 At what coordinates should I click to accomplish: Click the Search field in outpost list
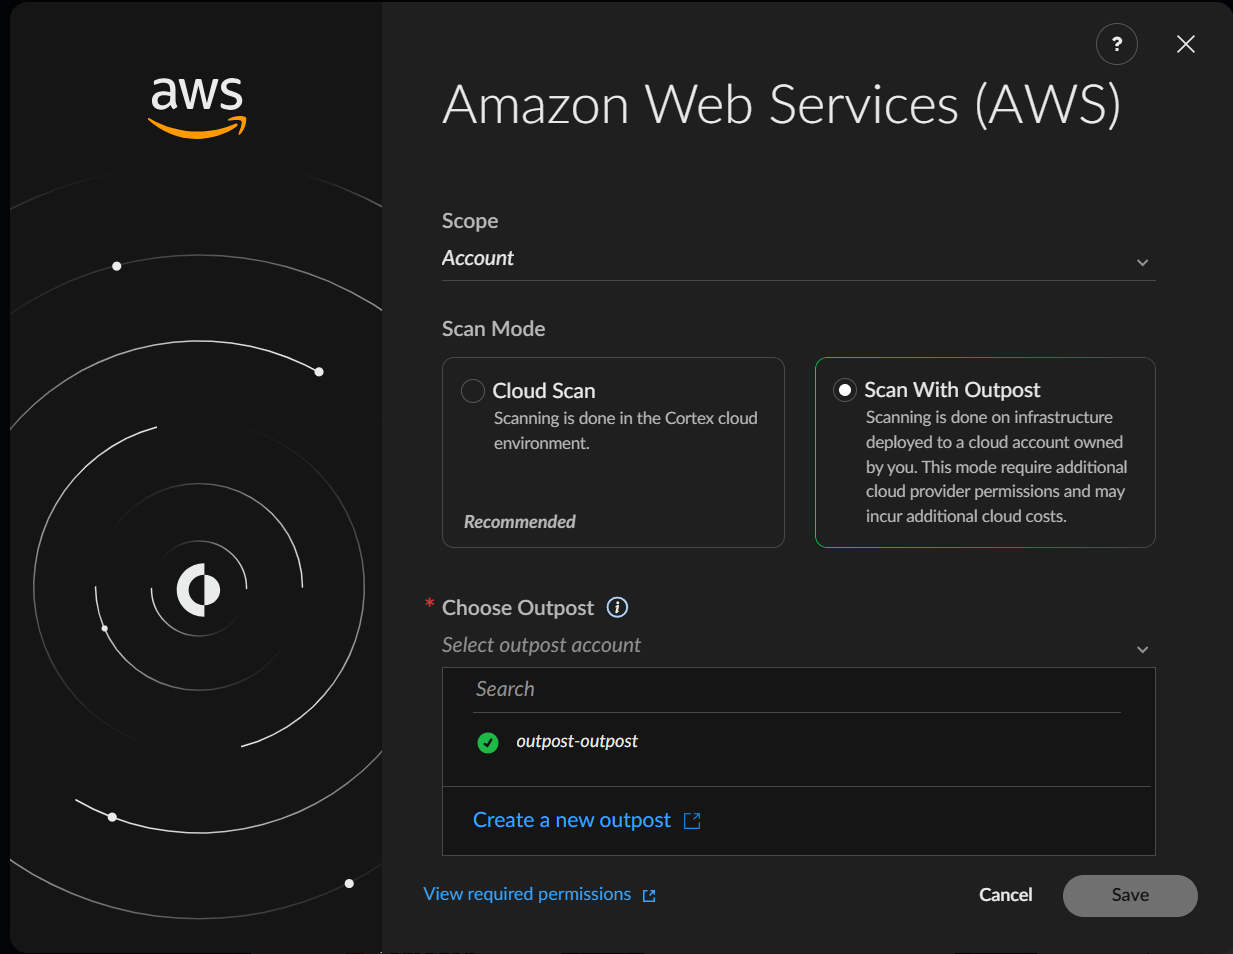795,690
